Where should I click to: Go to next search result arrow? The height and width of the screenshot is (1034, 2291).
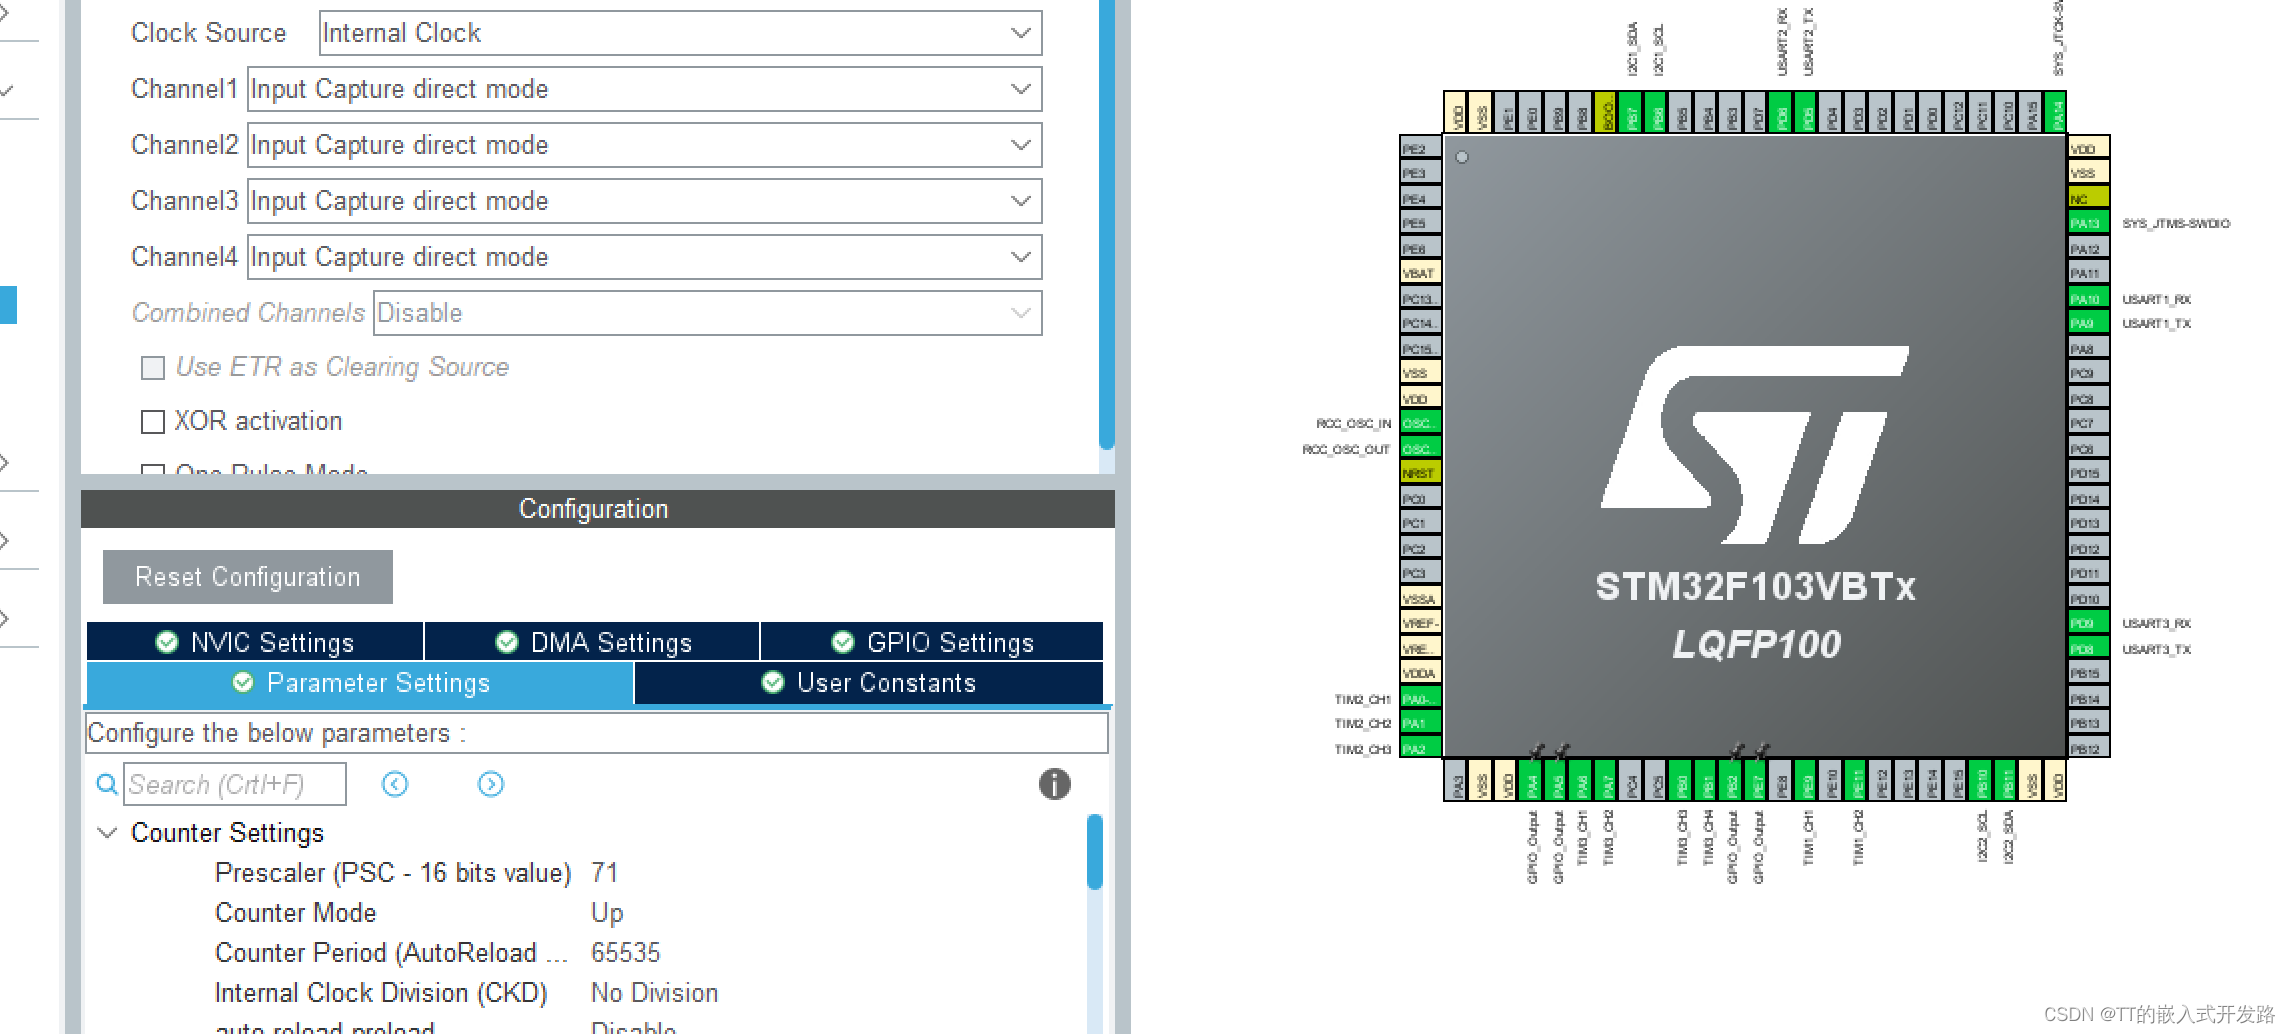pos(491,784)
